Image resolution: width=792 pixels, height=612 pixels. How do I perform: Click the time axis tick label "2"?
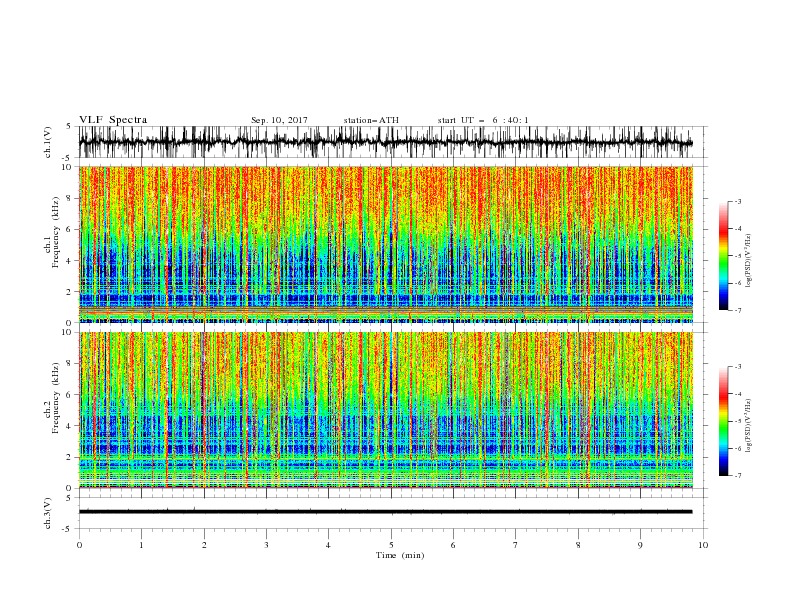[x=204, y=545]
